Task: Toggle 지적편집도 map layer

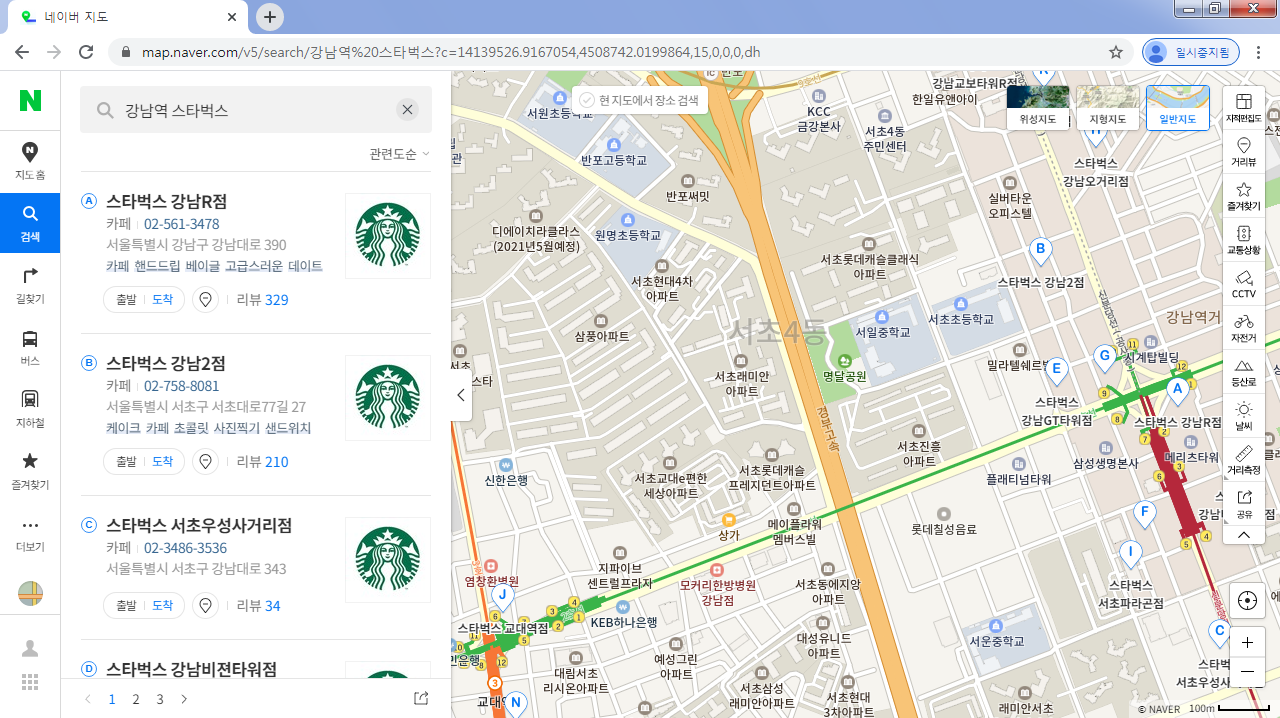Action: (1244, 108)
